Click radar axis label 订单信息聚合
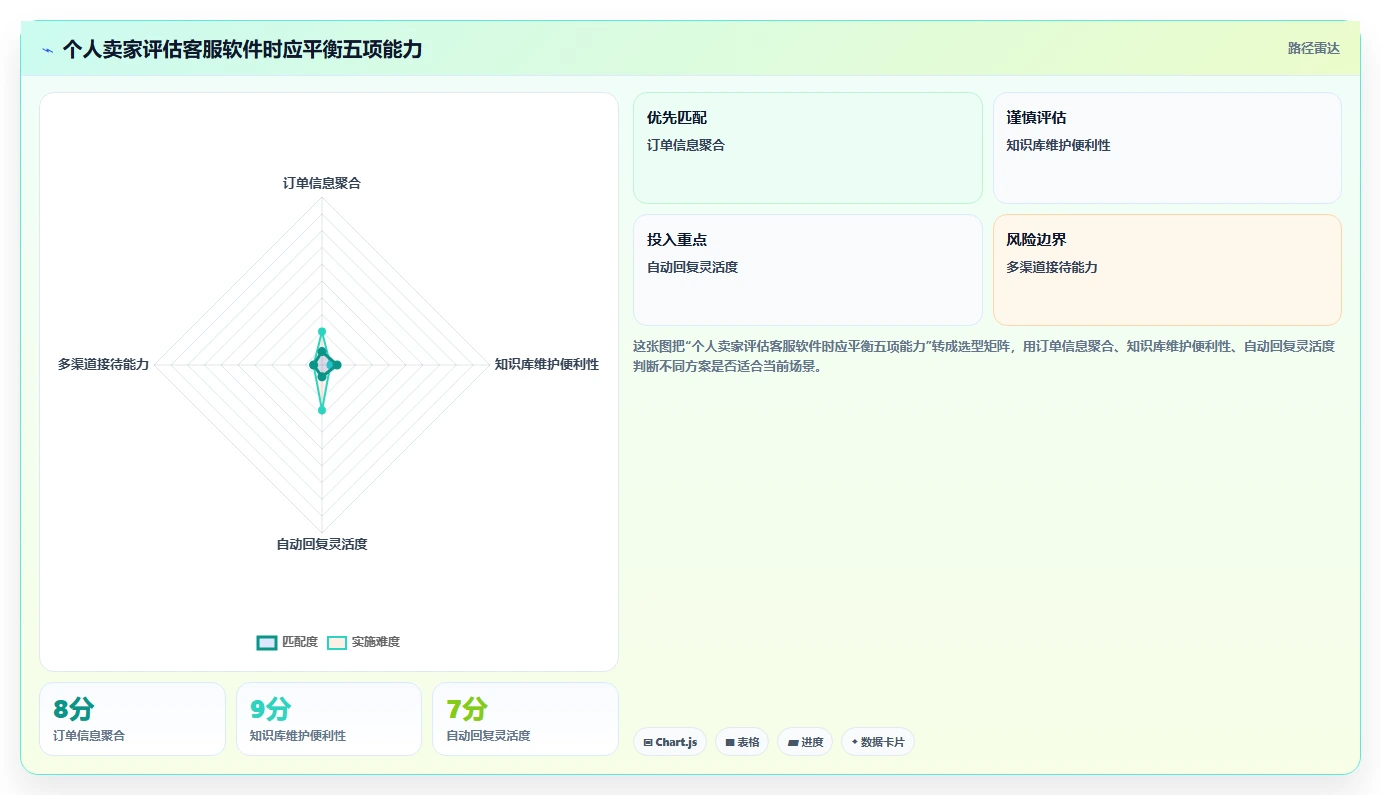The image size is (1381, 795). coord(322,183)
